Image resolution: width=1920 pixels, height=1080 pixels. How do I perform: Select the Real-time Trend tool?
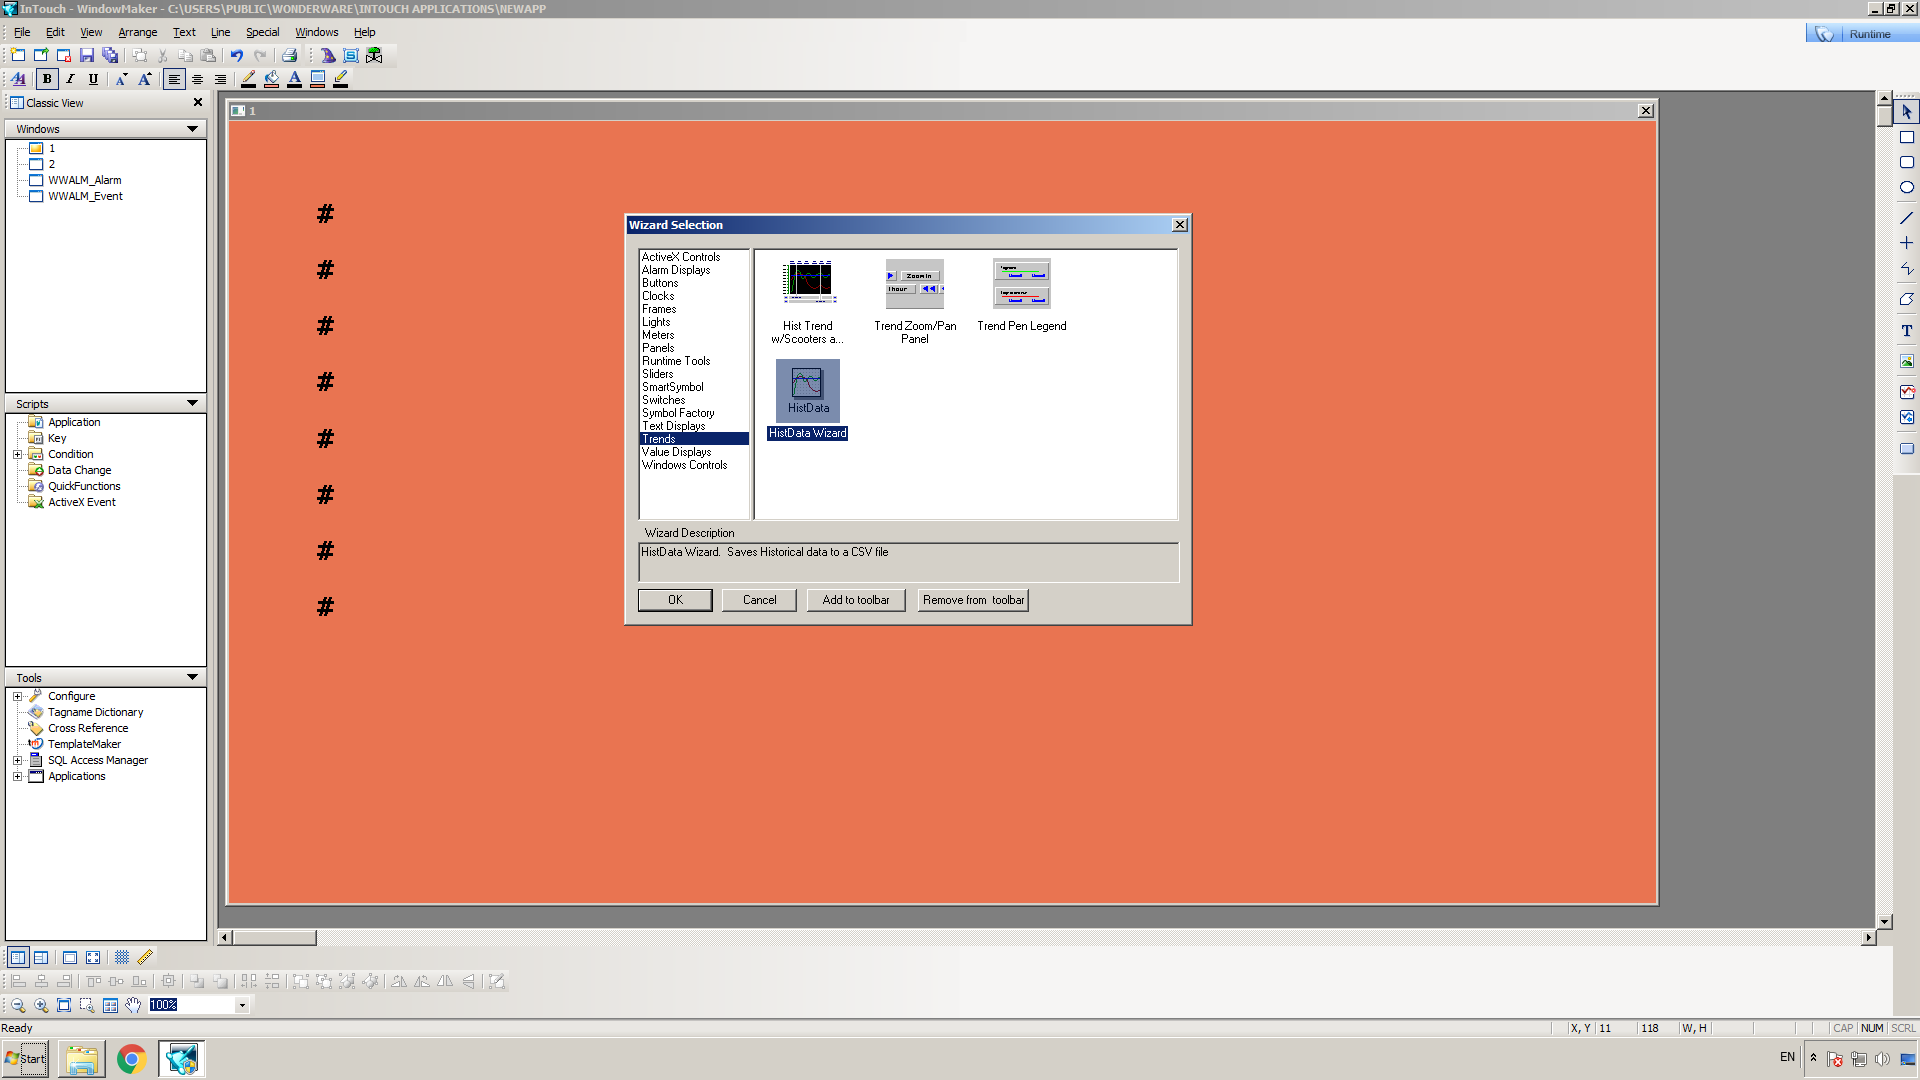[x=1906, y=392]
